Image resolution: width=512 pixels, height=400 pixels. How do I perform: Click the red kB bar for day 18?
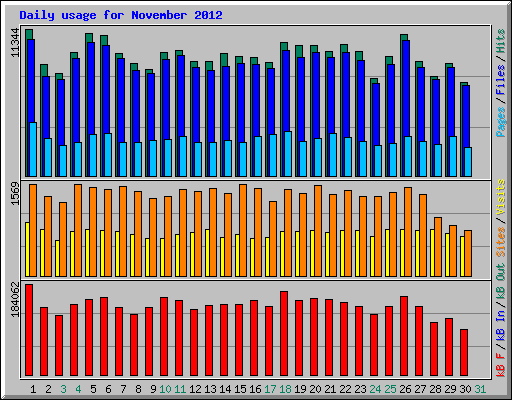click(284, 334)
